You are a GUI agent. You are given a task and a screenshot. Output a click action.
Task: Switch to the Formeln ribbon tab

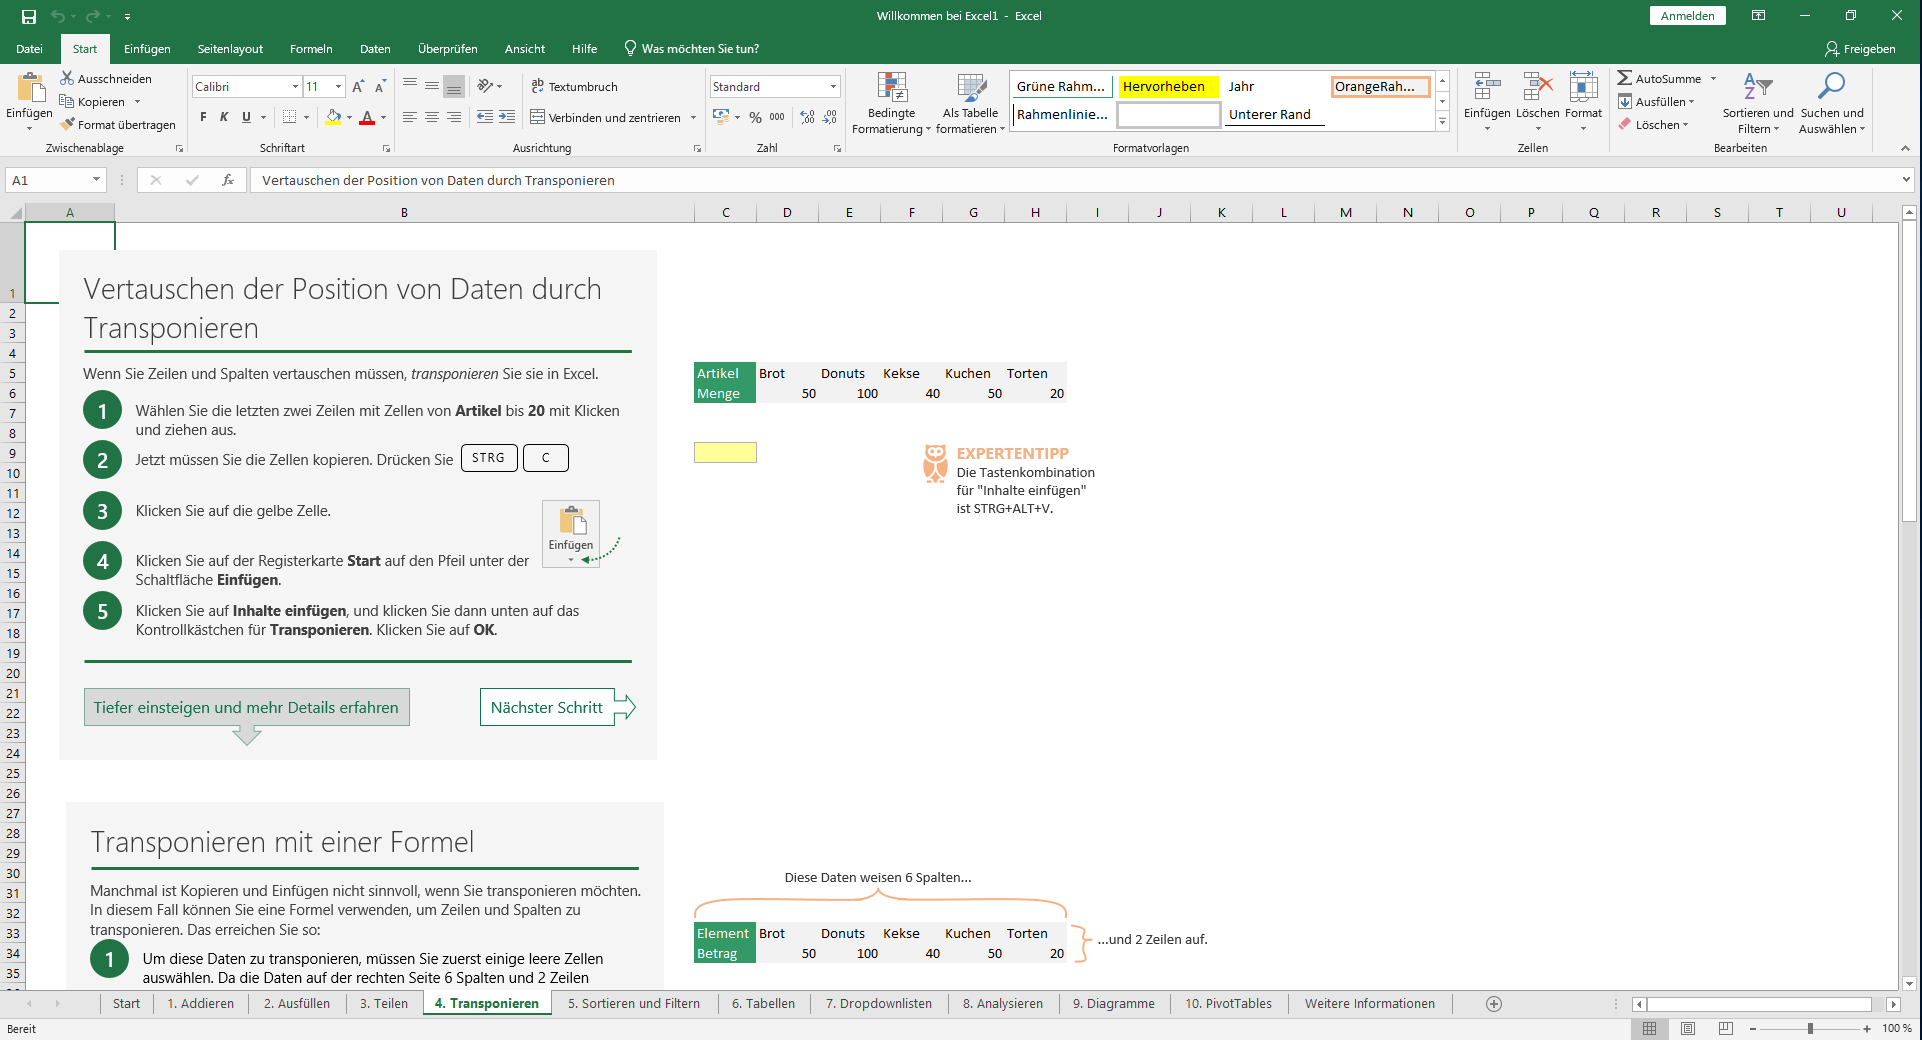[310, 48]
